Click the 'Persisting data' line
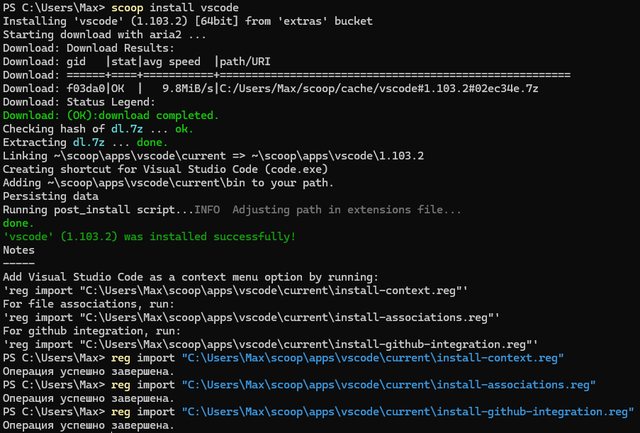The image size is (640, 433). pos(52,196)
